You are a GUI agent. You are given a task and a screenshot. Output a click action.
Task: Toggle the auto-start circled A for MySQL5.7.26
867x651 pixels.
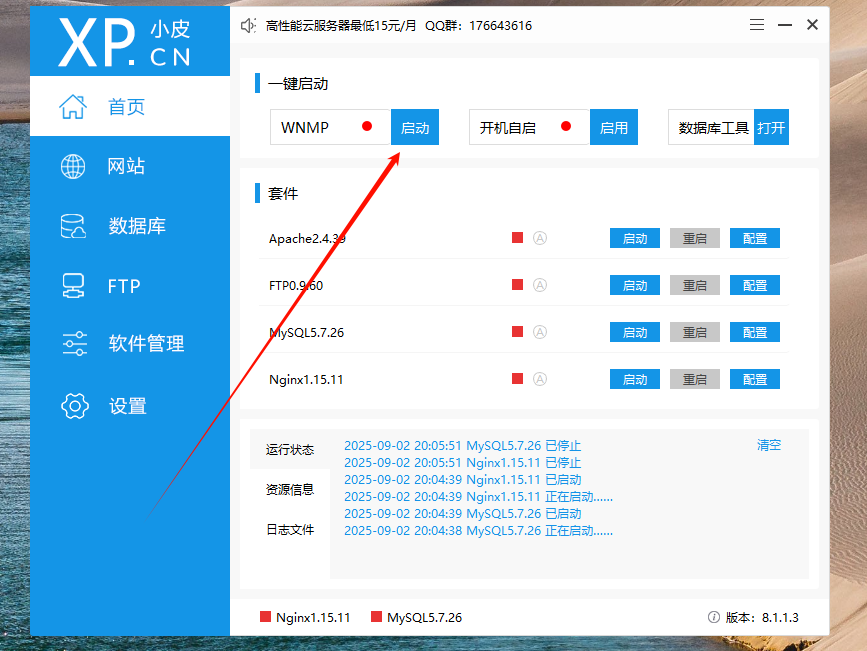coord(540,332)
